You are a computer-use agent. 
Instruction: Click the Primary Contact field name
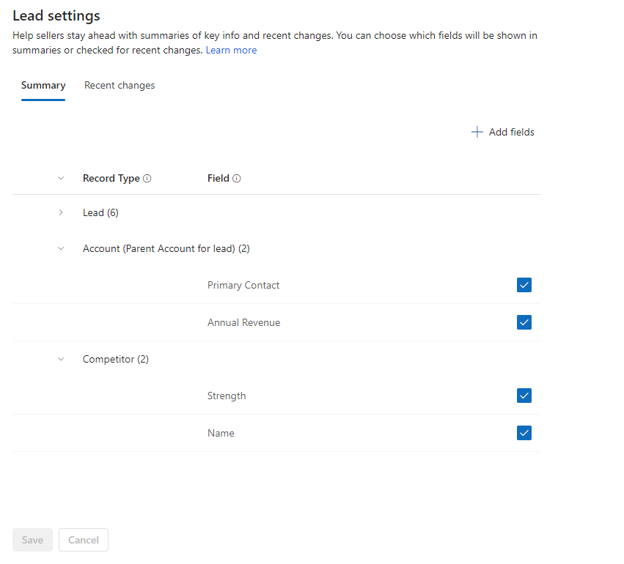click(x=243, y=285)
